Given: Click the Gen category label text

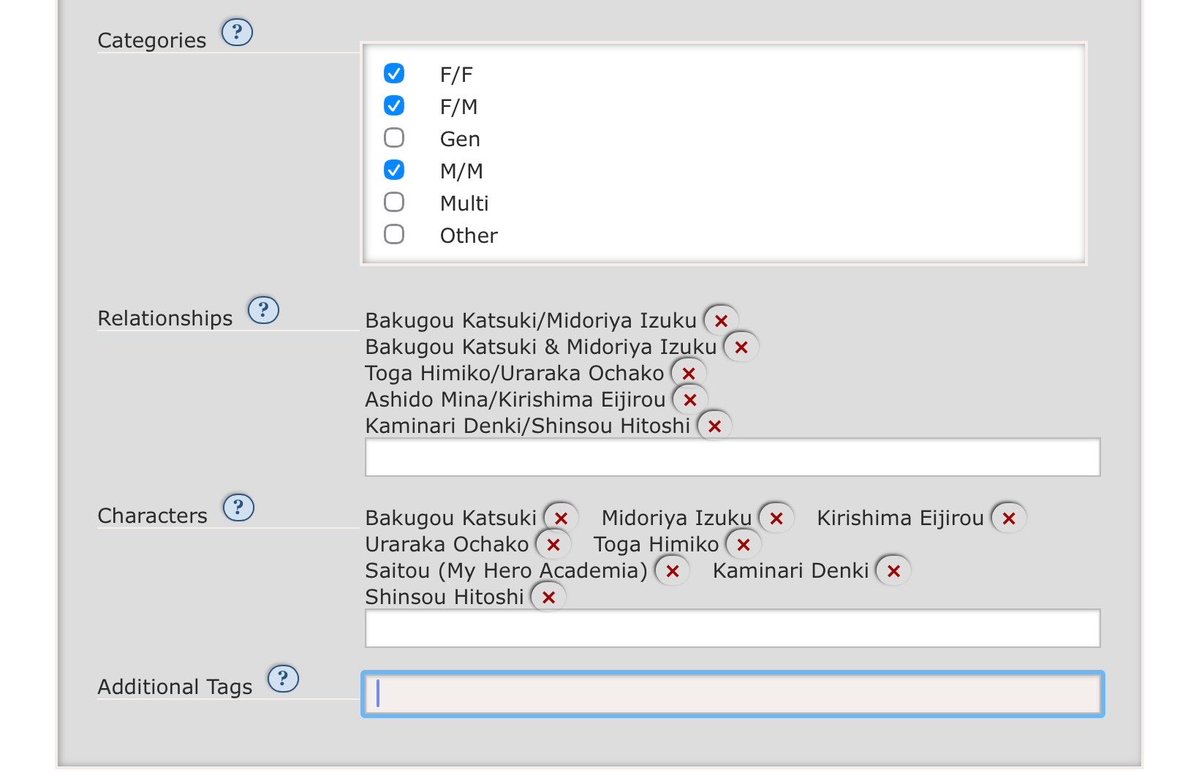Looking at the screenshot, I should pos(460,139).
